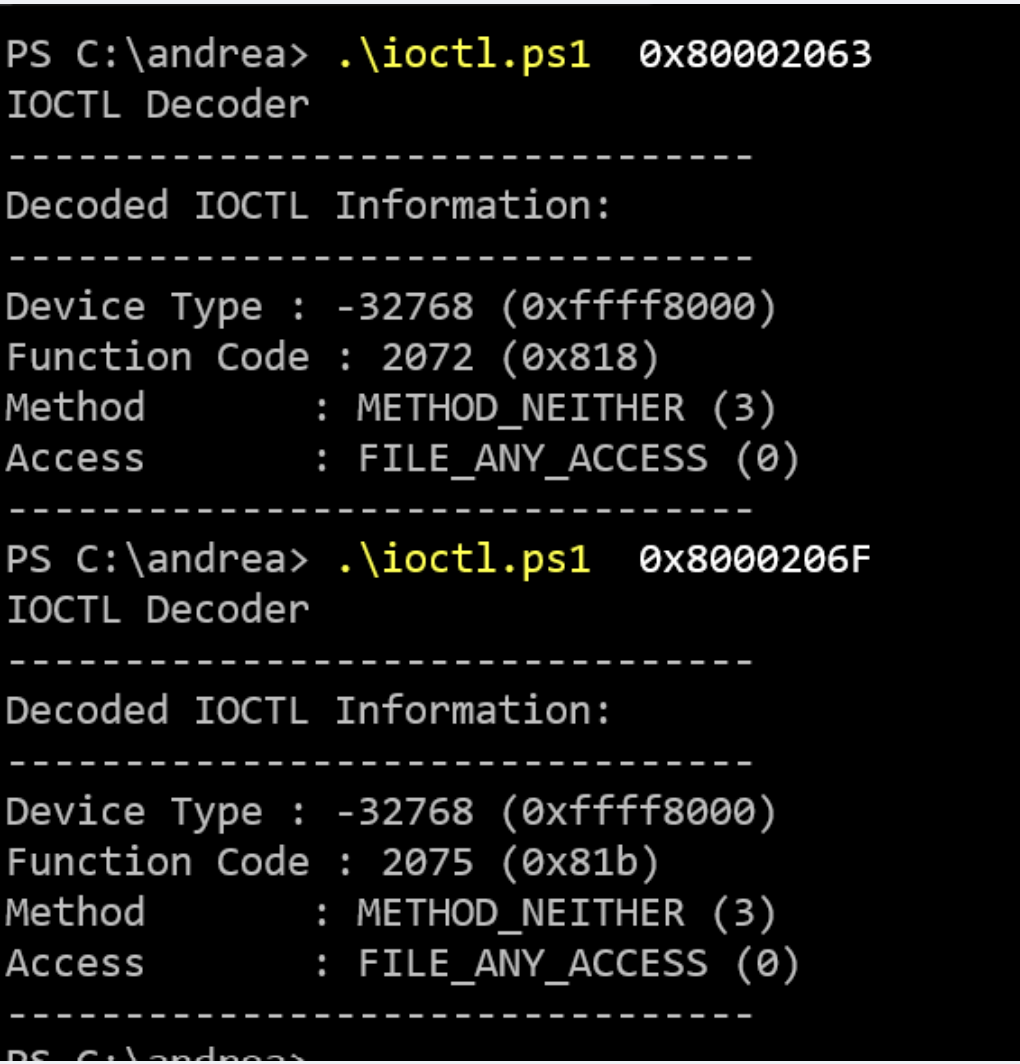Click the second IOCTL Decoder heading line

pyautogui.click(x=157, y=610)
